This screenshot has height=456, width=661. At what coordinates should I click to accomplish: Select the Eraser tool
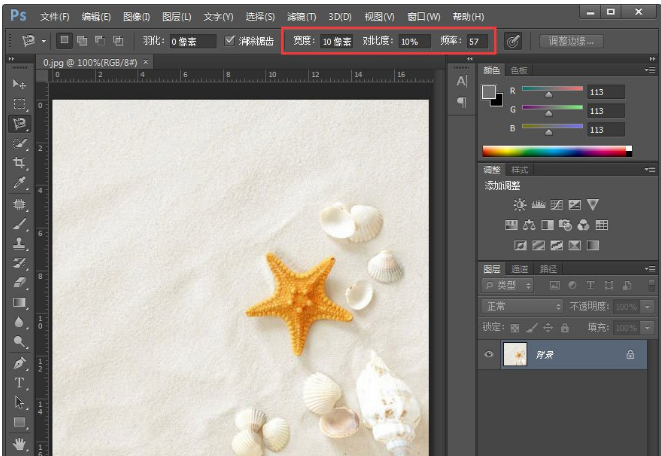[19, 283]
